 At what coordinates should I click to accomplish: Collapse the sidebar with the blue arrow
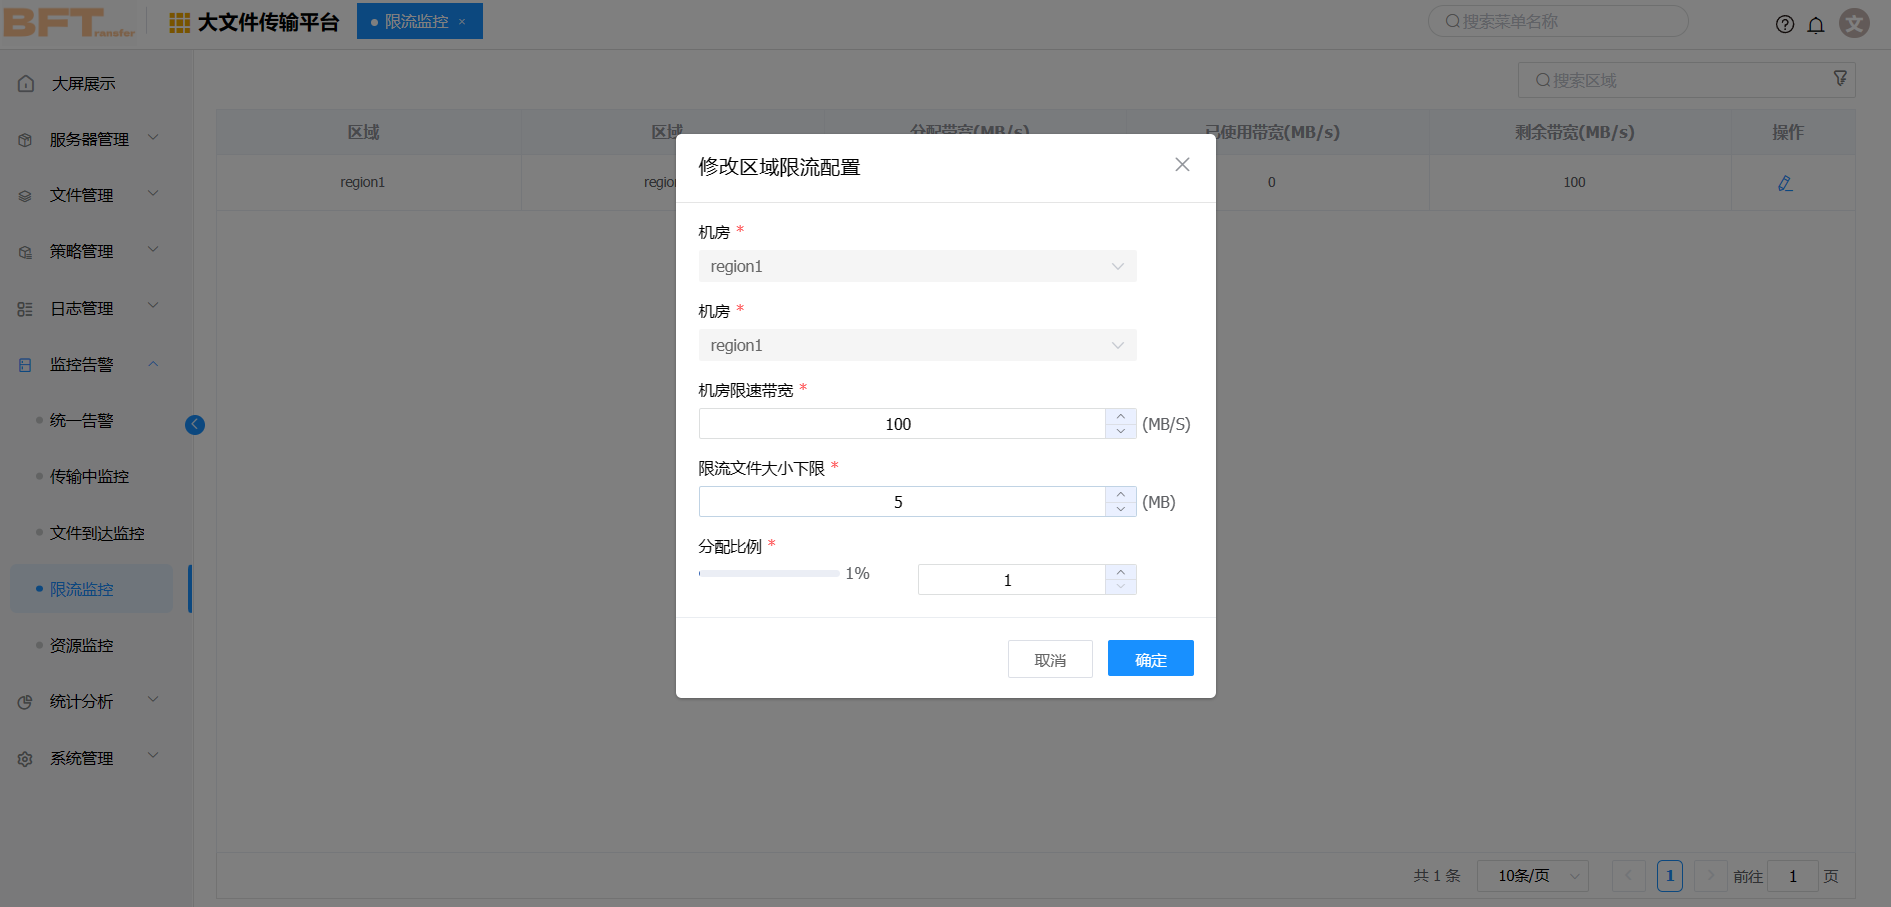pyautogui.click(x=195, y=425)
